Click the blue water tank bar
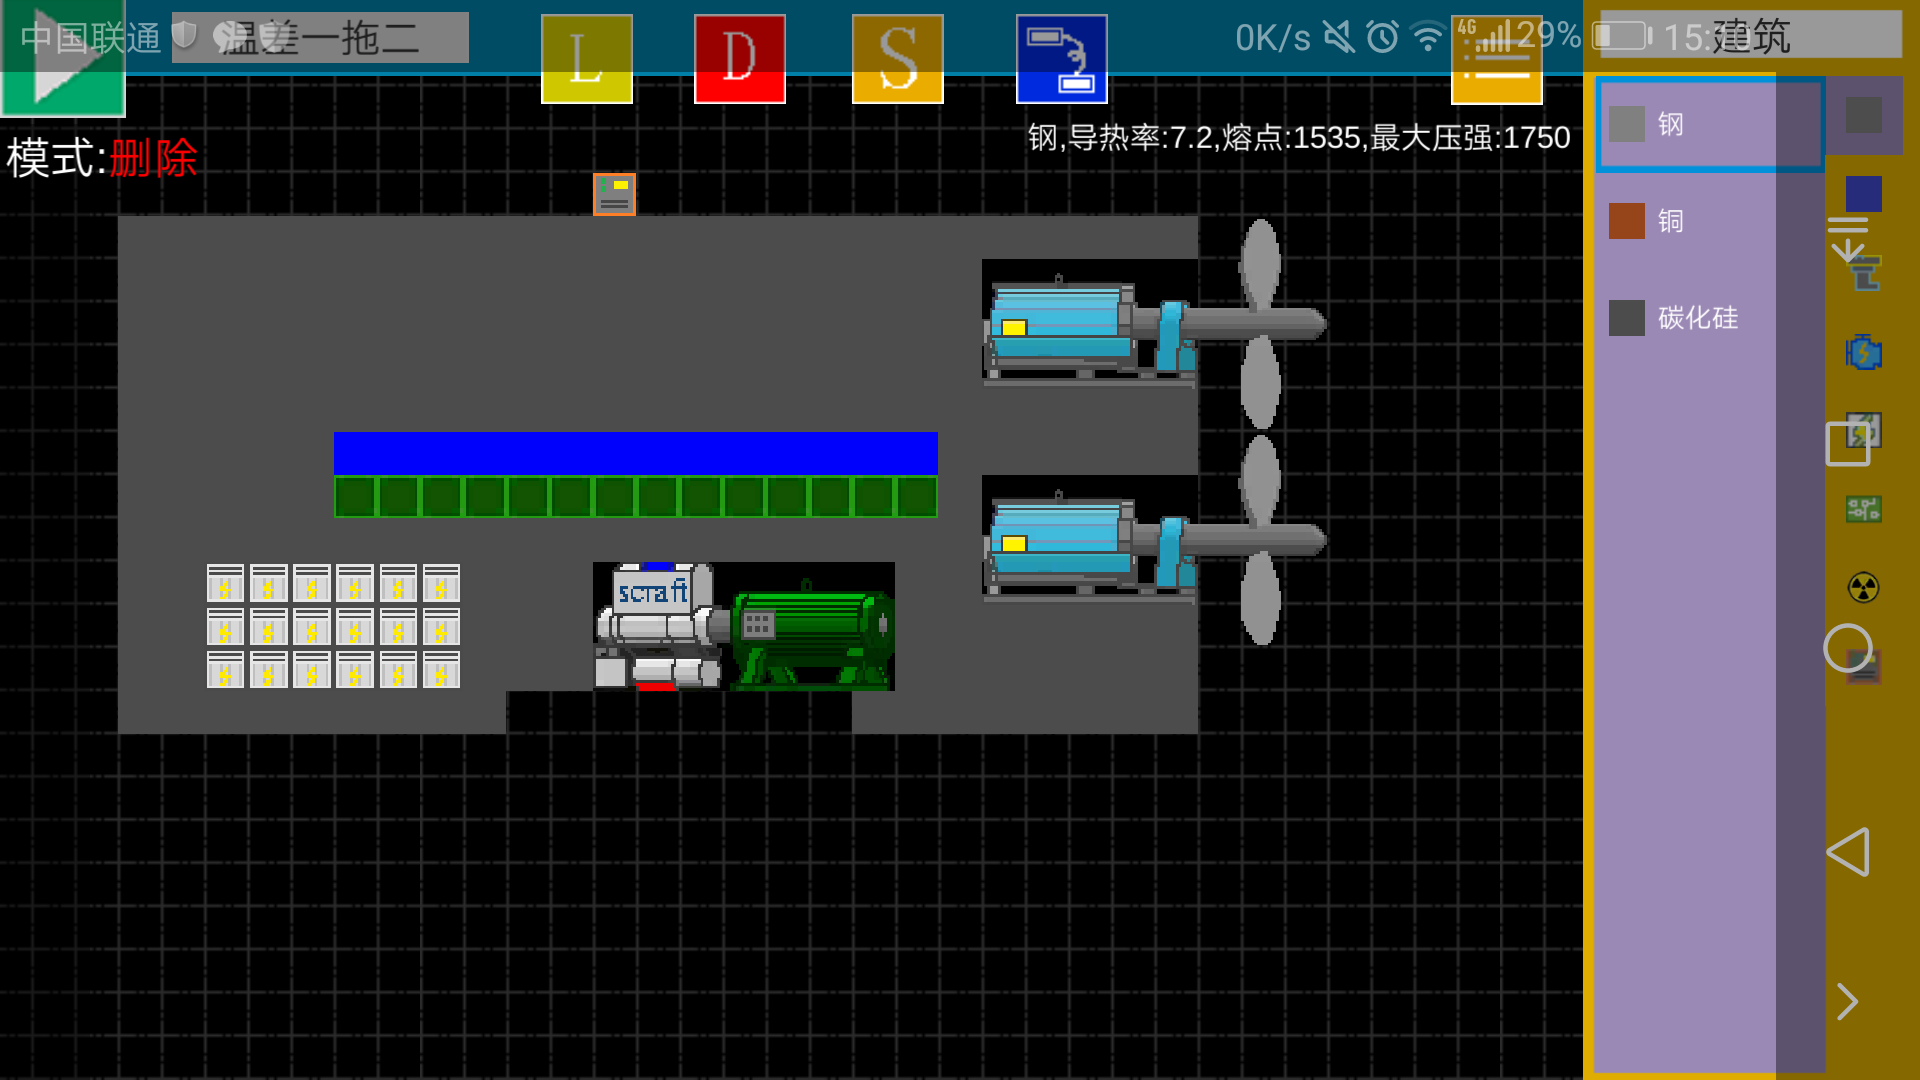 point(636,453)
